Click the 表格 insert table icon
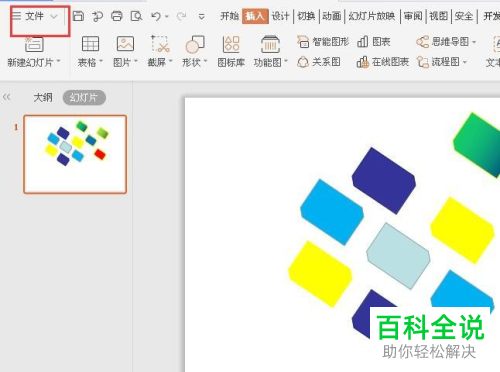Viewport: 500px width, 372px height. (x=90, y=44)
